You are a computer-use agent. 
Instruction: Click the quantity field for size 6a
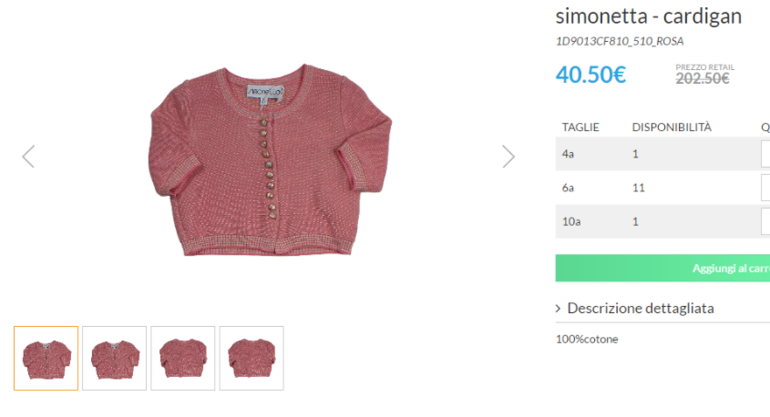765,188
